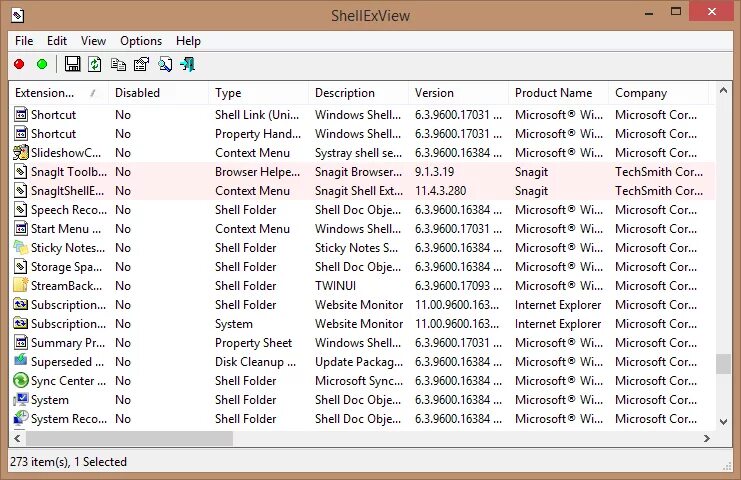Open the View menu
The height and width of the screenshot is (480, 741).
(93, 41)
